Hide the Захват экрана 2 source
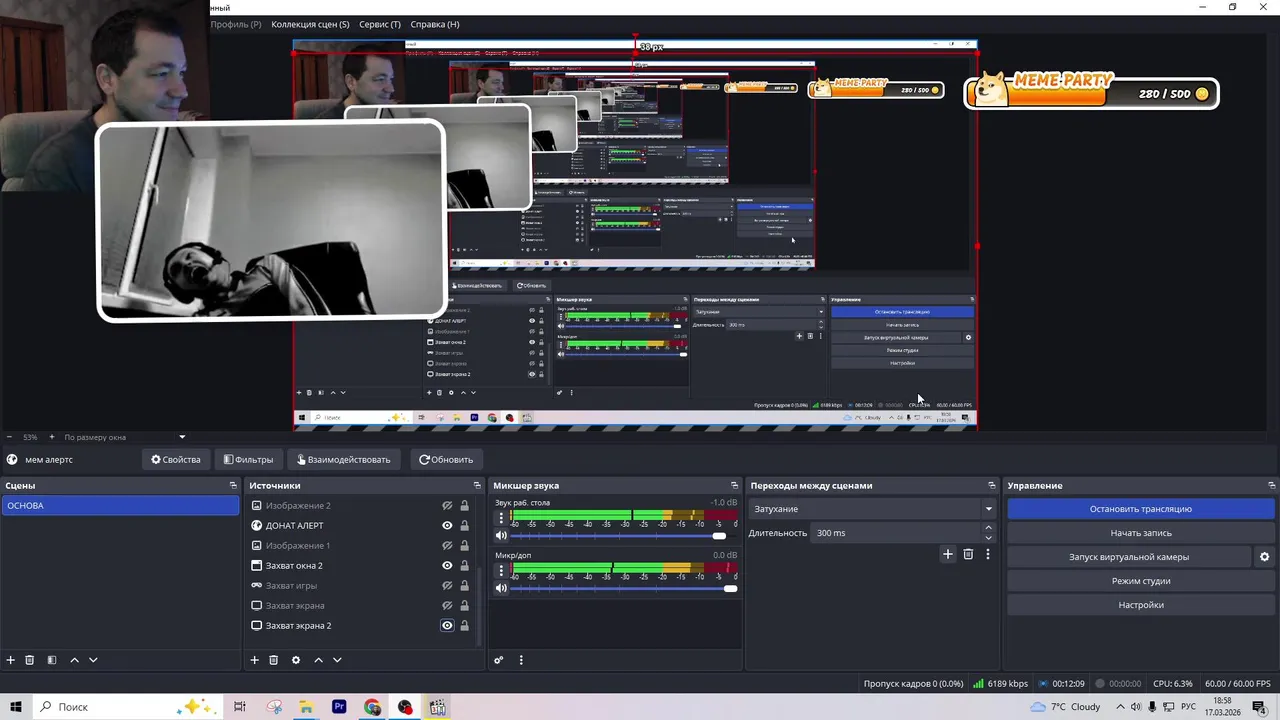This screenshot has width=1280, height=720. [x=447, y=626]
